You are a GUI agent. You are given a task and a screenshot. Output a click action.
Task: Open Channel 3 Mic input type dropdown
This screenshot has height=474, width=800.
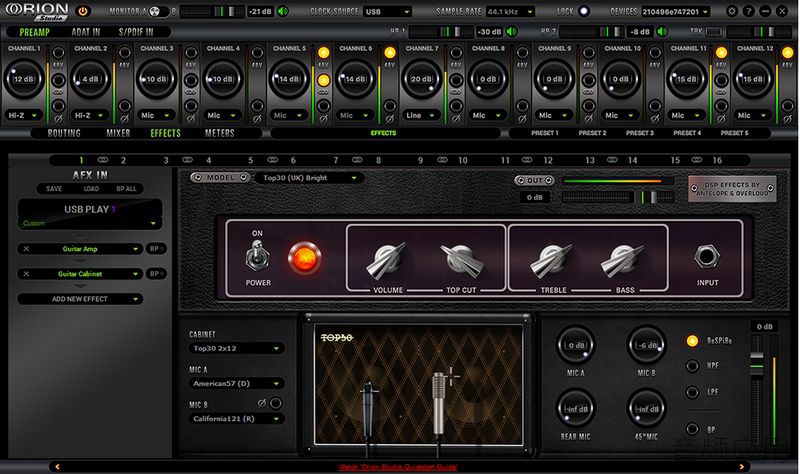pyautogui.click(x=156, y=115)
